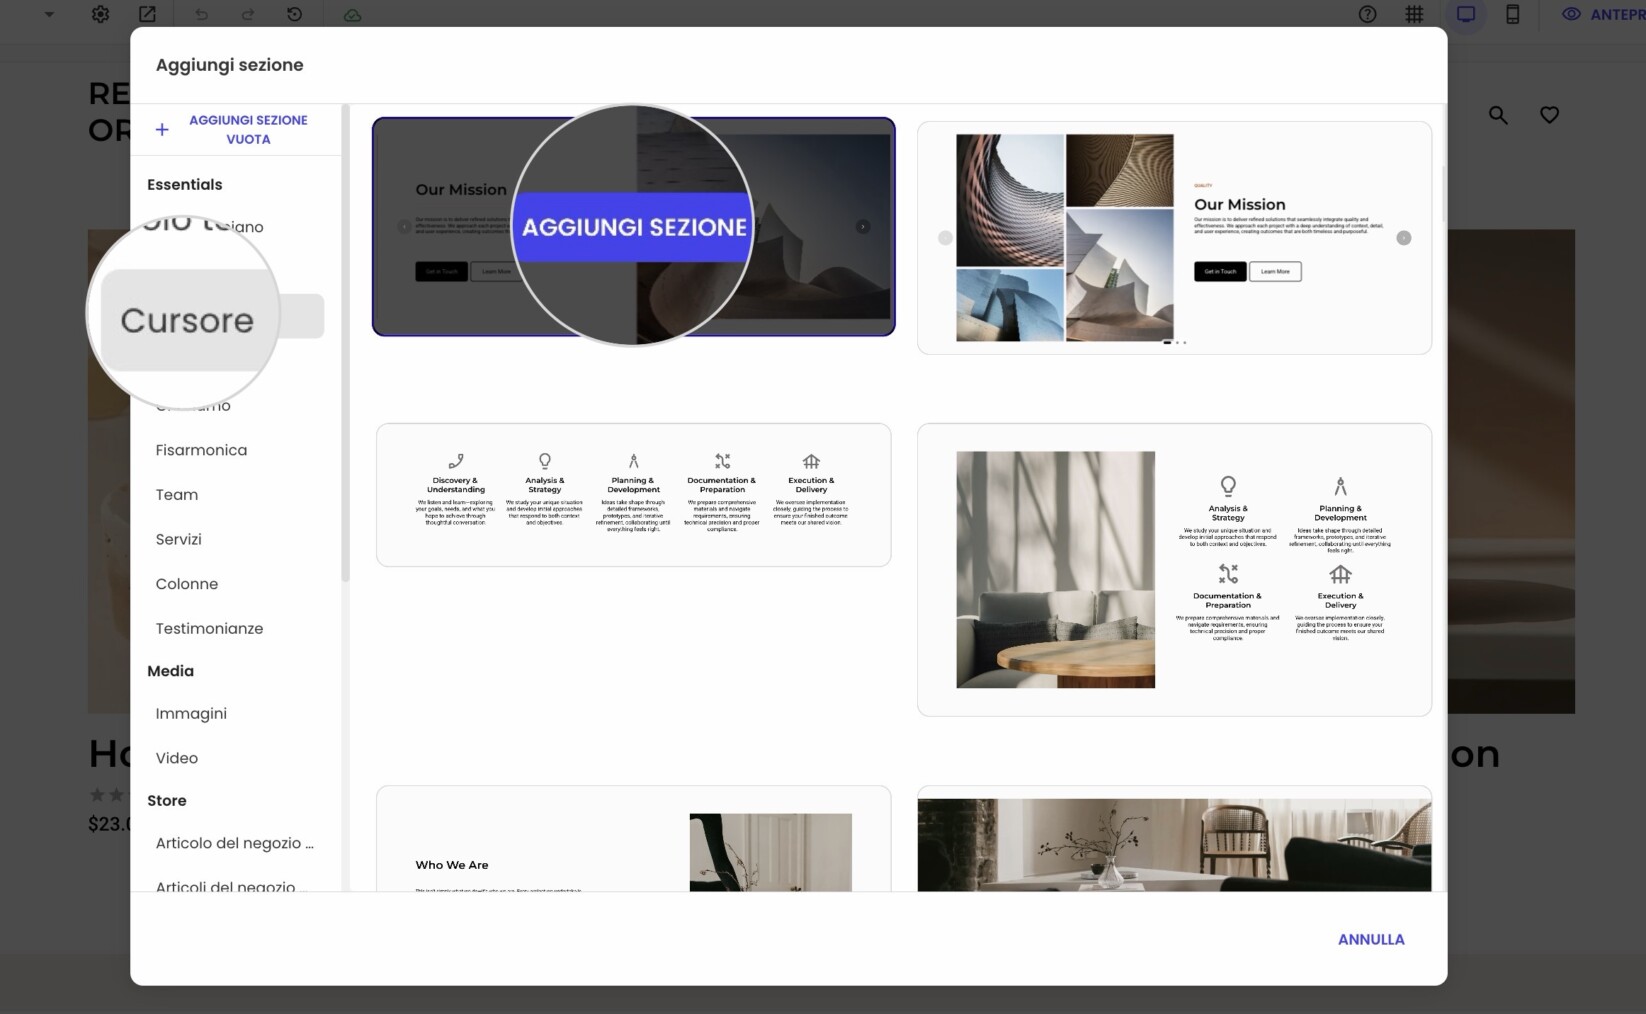
Task: Click the redo arrow icon
Action: pos(248,14)
